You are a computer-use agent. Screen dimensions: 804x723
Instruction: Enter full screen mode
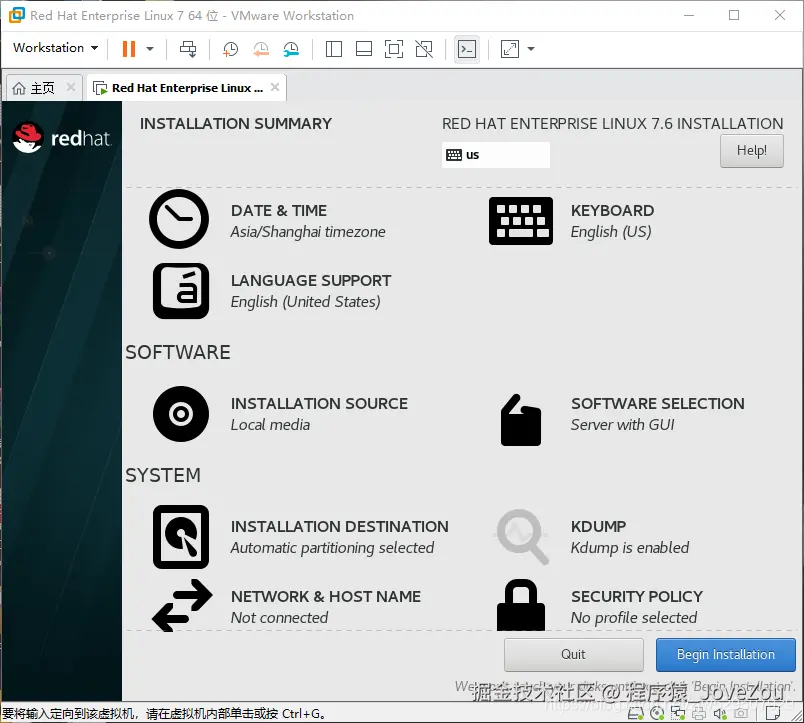[x=394, y=49]
